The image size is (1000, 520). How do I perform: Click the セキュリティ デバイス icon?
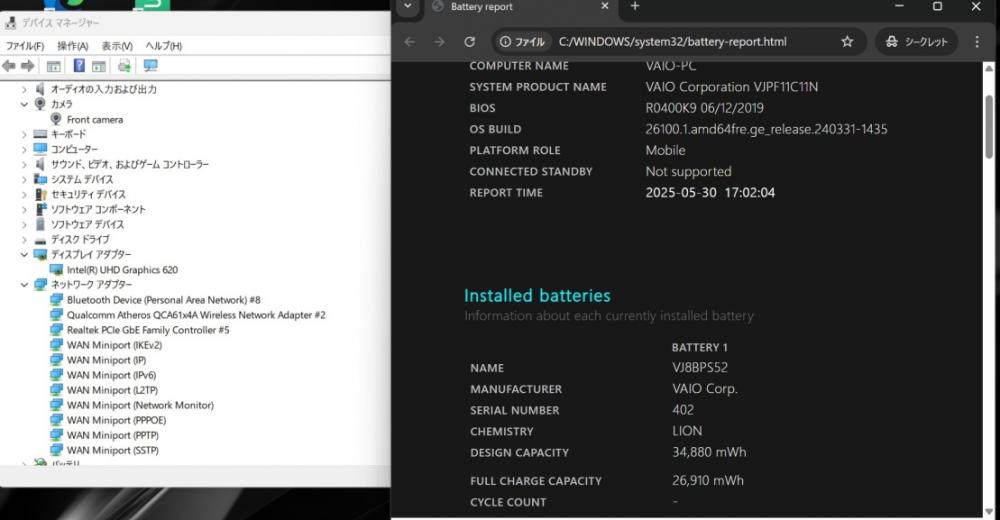40,194
